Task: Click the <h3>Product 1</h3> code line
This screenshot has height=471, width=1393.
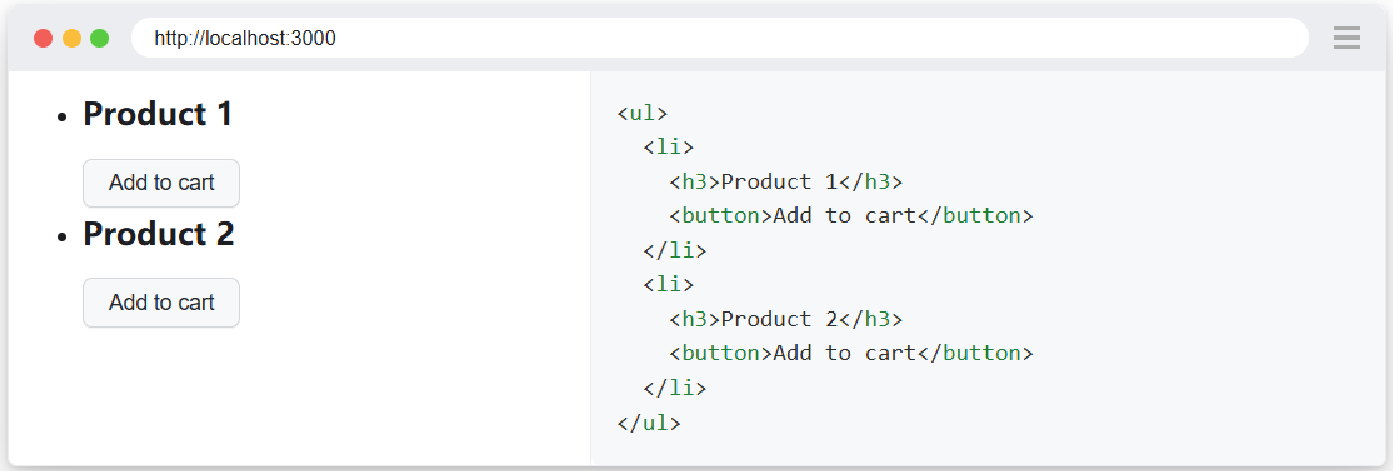Action: 786,182
